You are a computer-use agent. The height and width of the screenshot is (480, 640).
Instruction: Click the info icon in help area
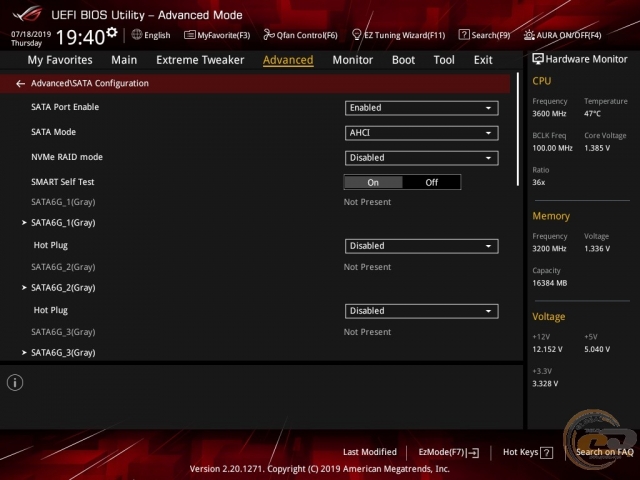15,383
